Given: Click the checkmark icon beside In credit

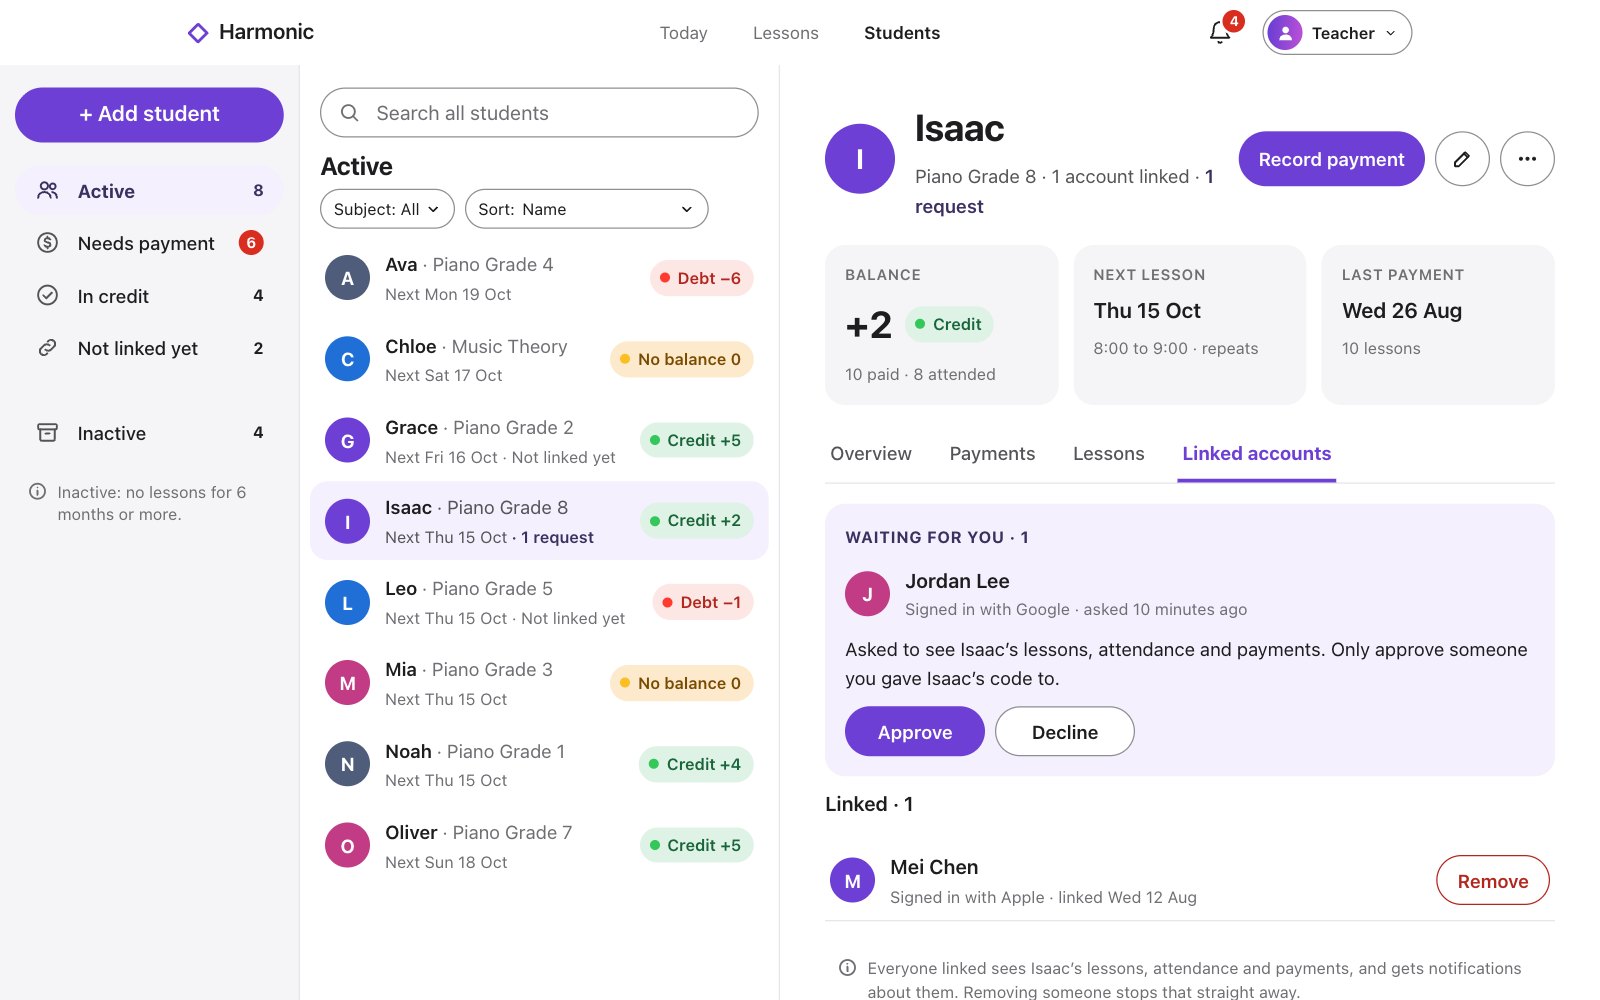Looking at the screenshot, I should (47, 295).
